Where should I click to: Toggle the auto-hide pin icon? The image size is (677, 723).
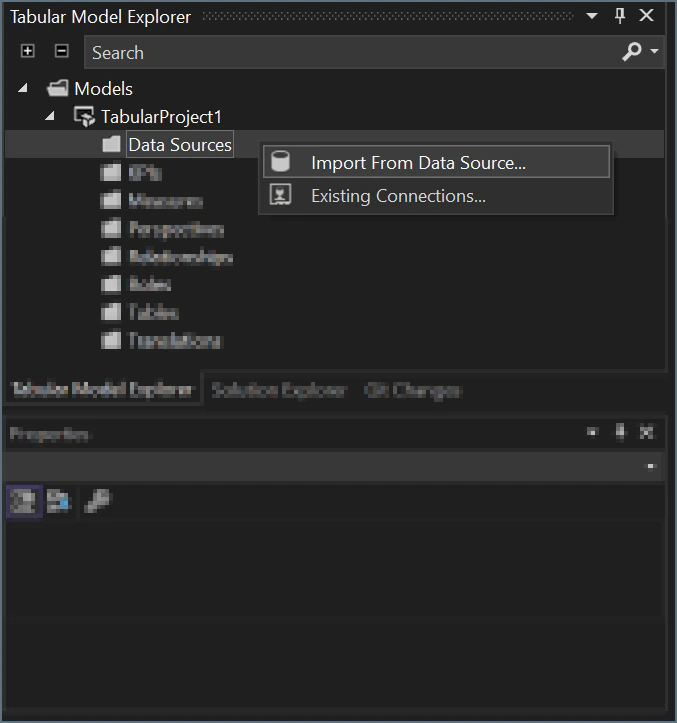pos(620,16)
